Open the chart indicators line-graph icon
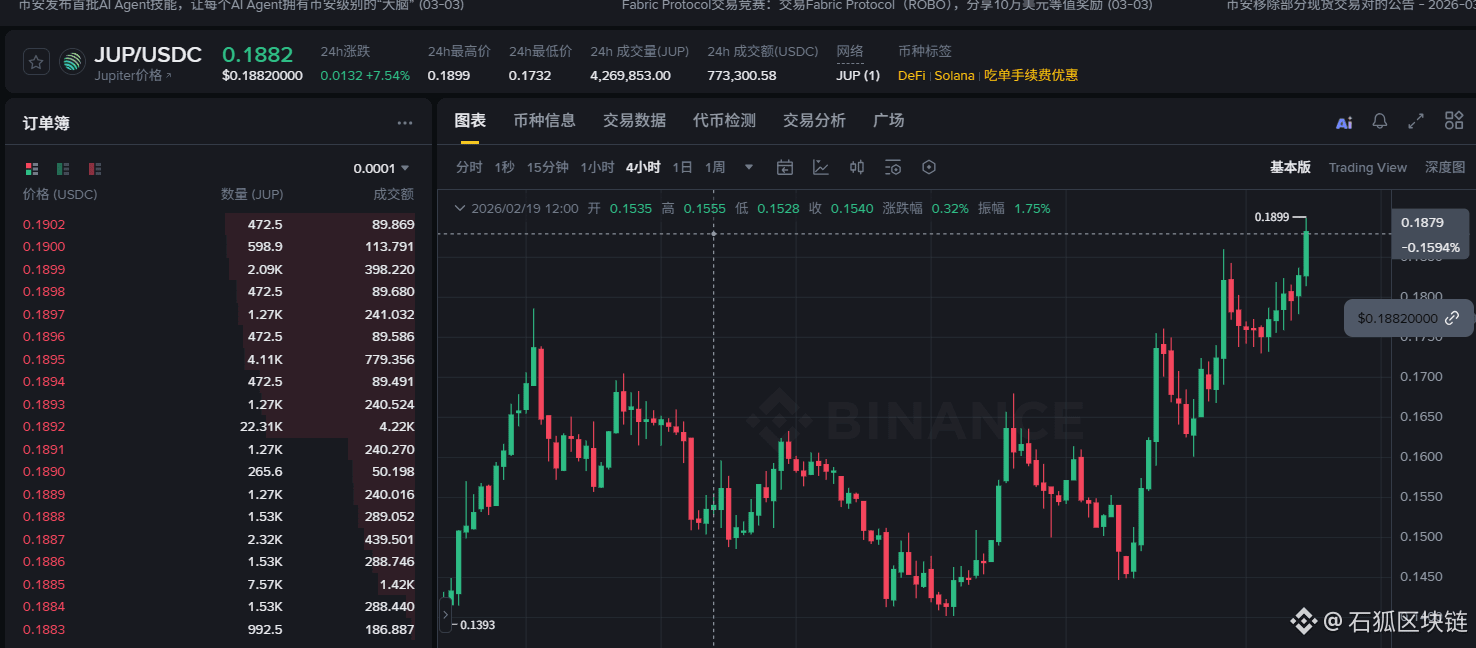Screen dimensions: 1476x648 click(821, 167)
